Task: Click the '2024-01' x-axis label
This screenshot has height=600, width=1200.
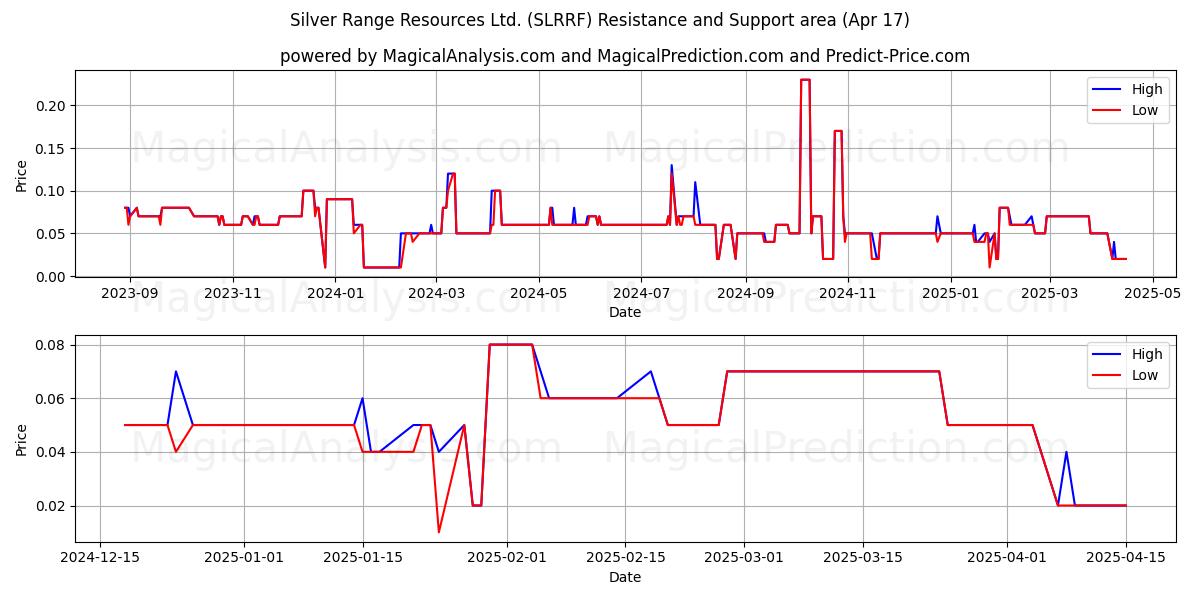Action: pos(335,294)
